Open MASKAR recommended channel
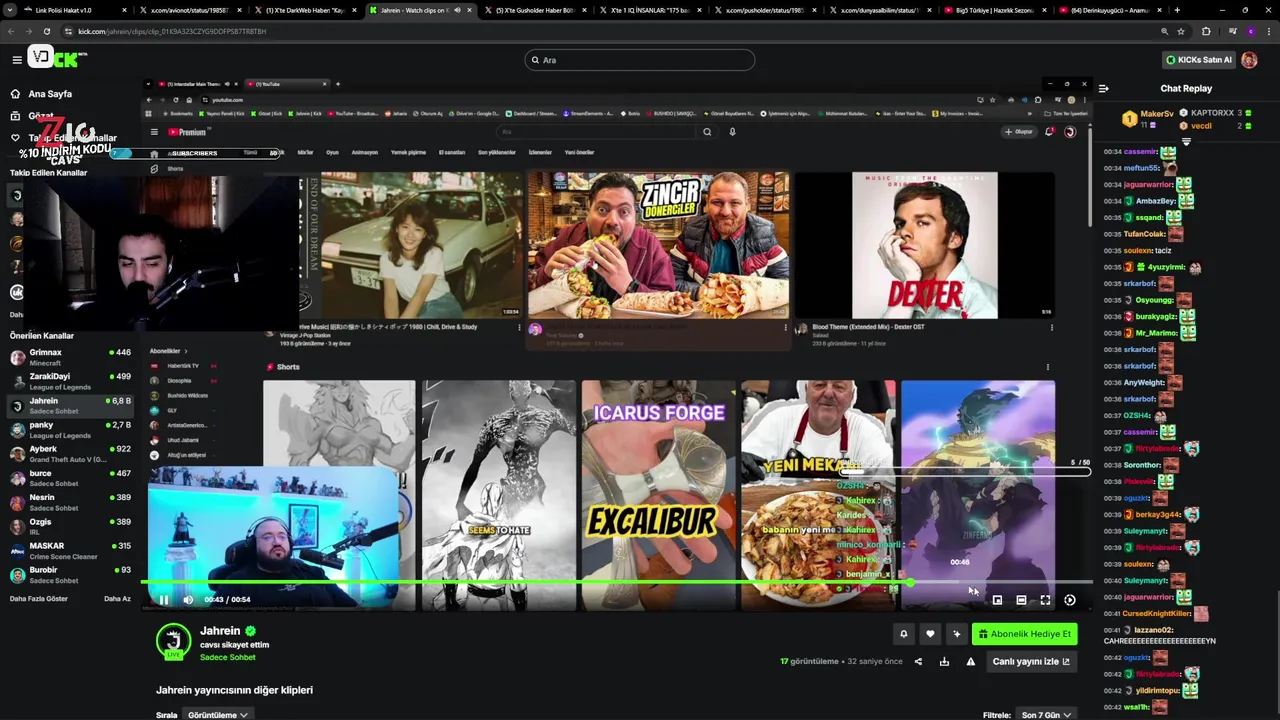Viewport: 1280px width, 720px height. (70, 551)
